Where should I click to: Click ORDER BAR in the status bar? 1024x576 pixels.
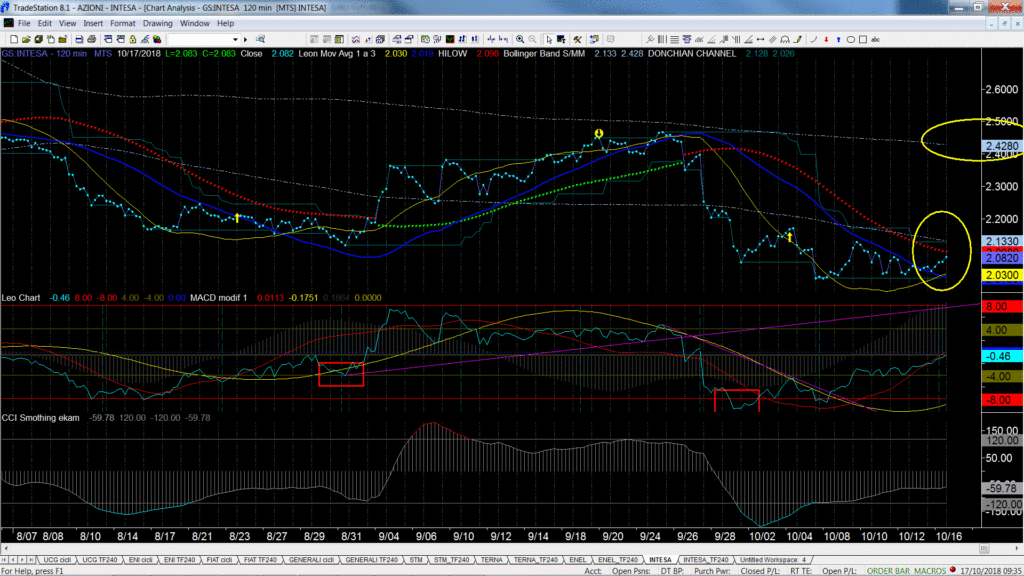887,571
